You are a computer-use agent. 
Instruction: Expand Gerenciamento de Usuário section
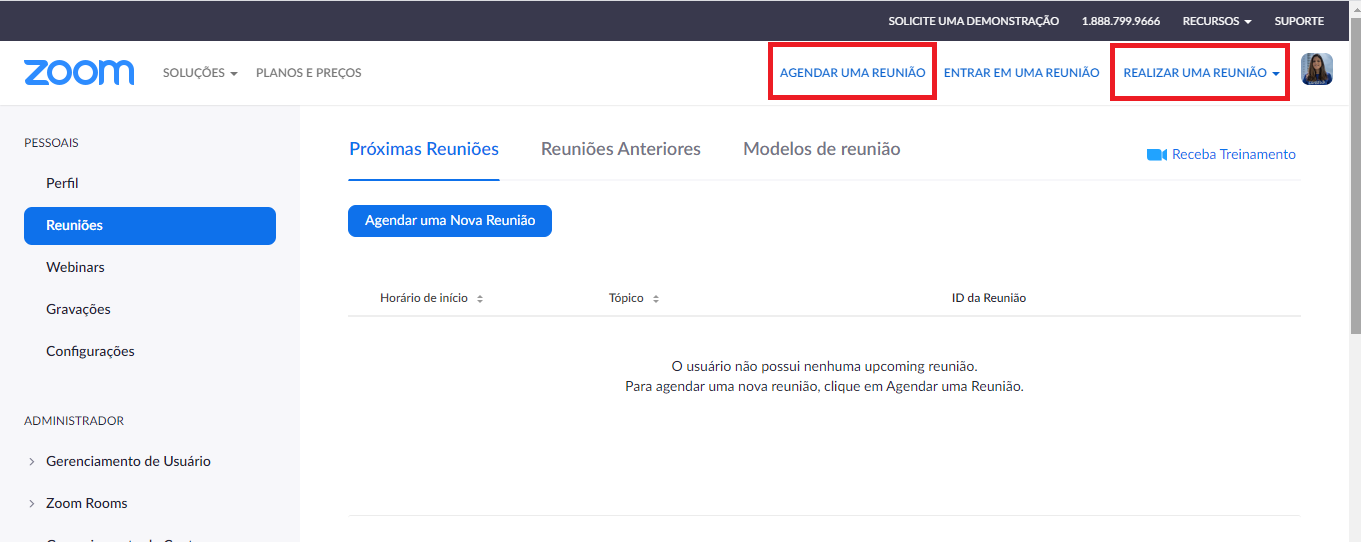coord(120,461)
